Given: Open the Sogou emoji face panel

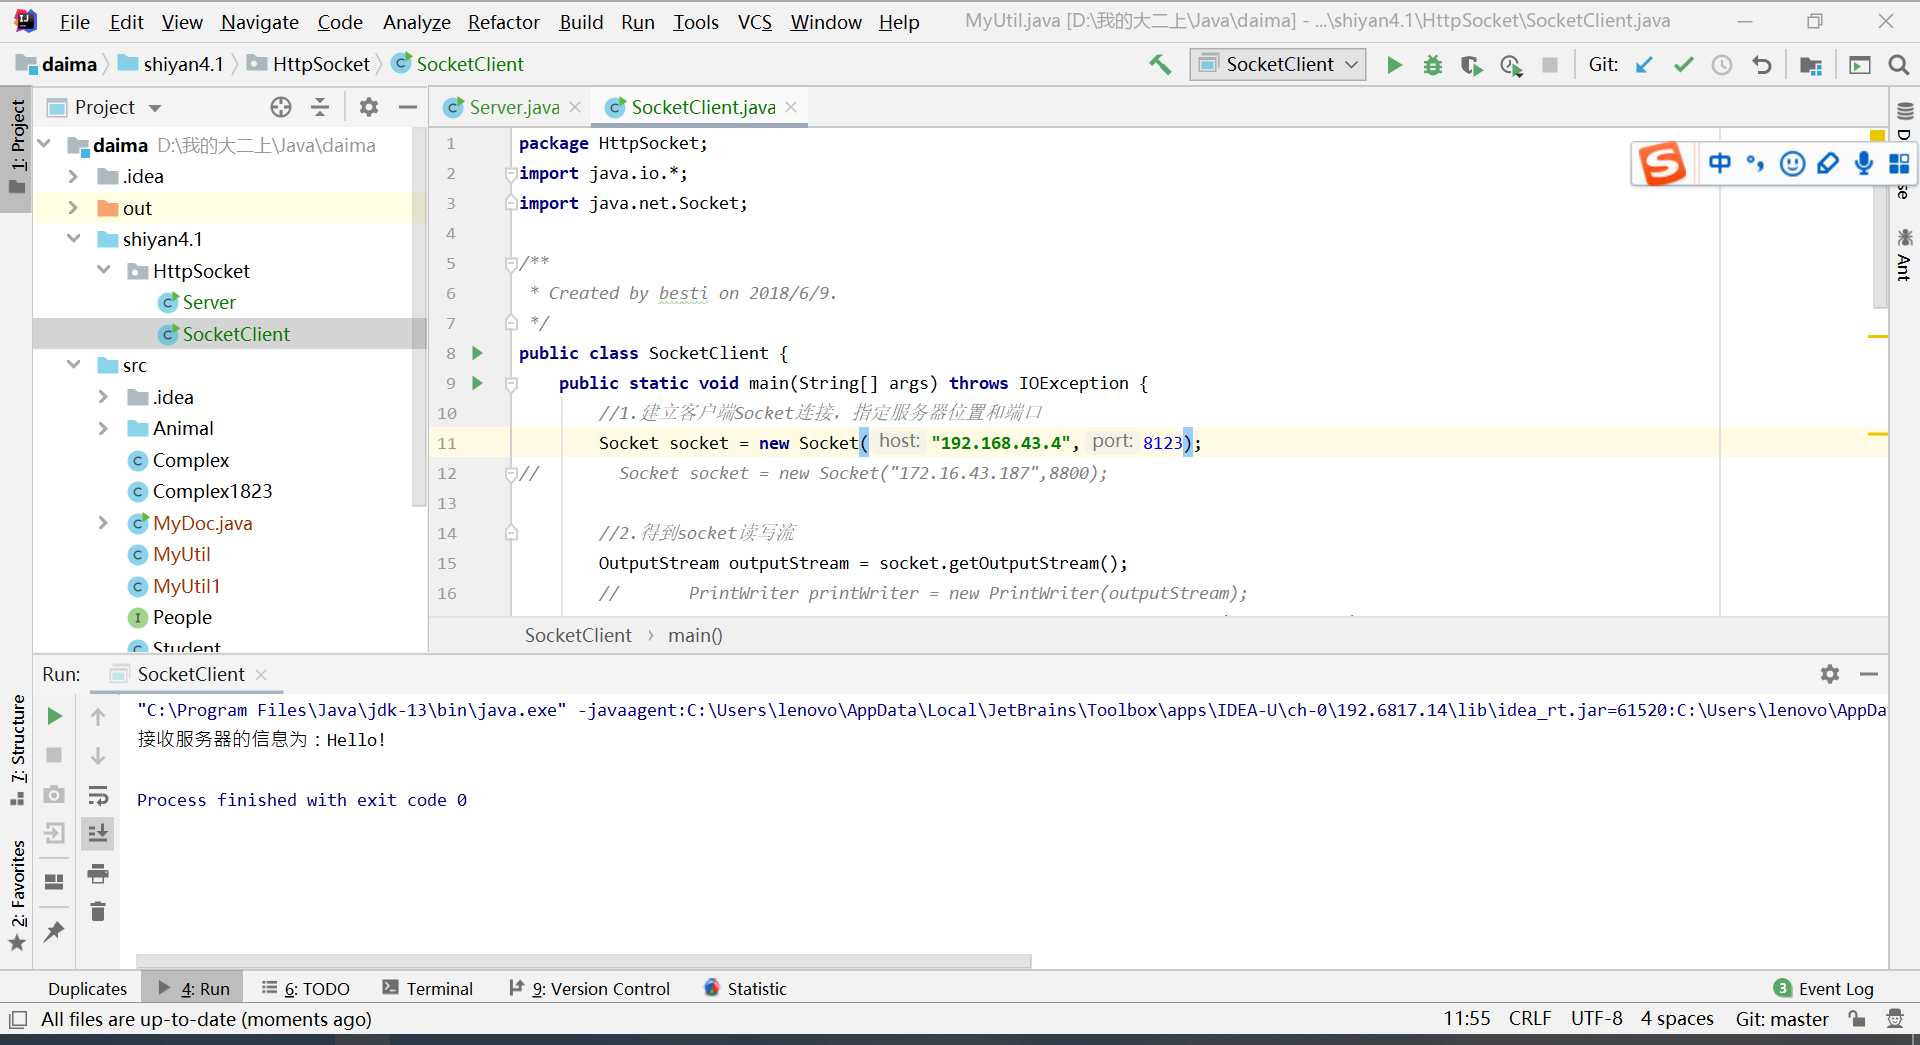Looking at the screenshot, I should [x=1792, y=163].
